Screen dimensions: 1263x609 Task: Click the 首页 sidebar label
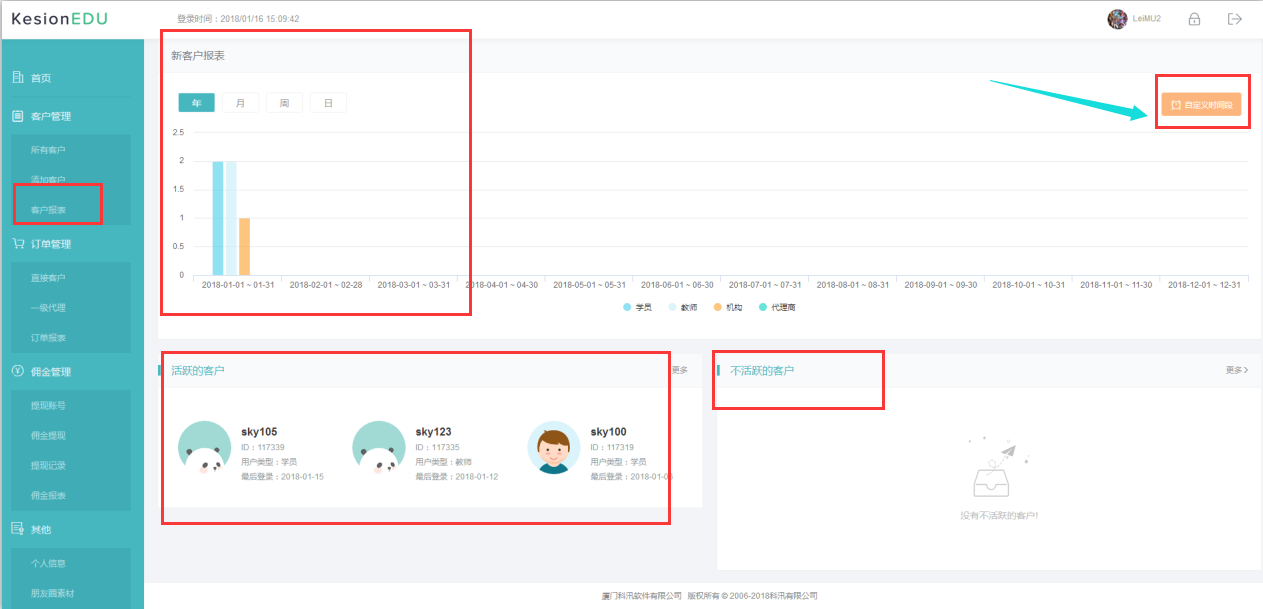[x=41, y=78]
